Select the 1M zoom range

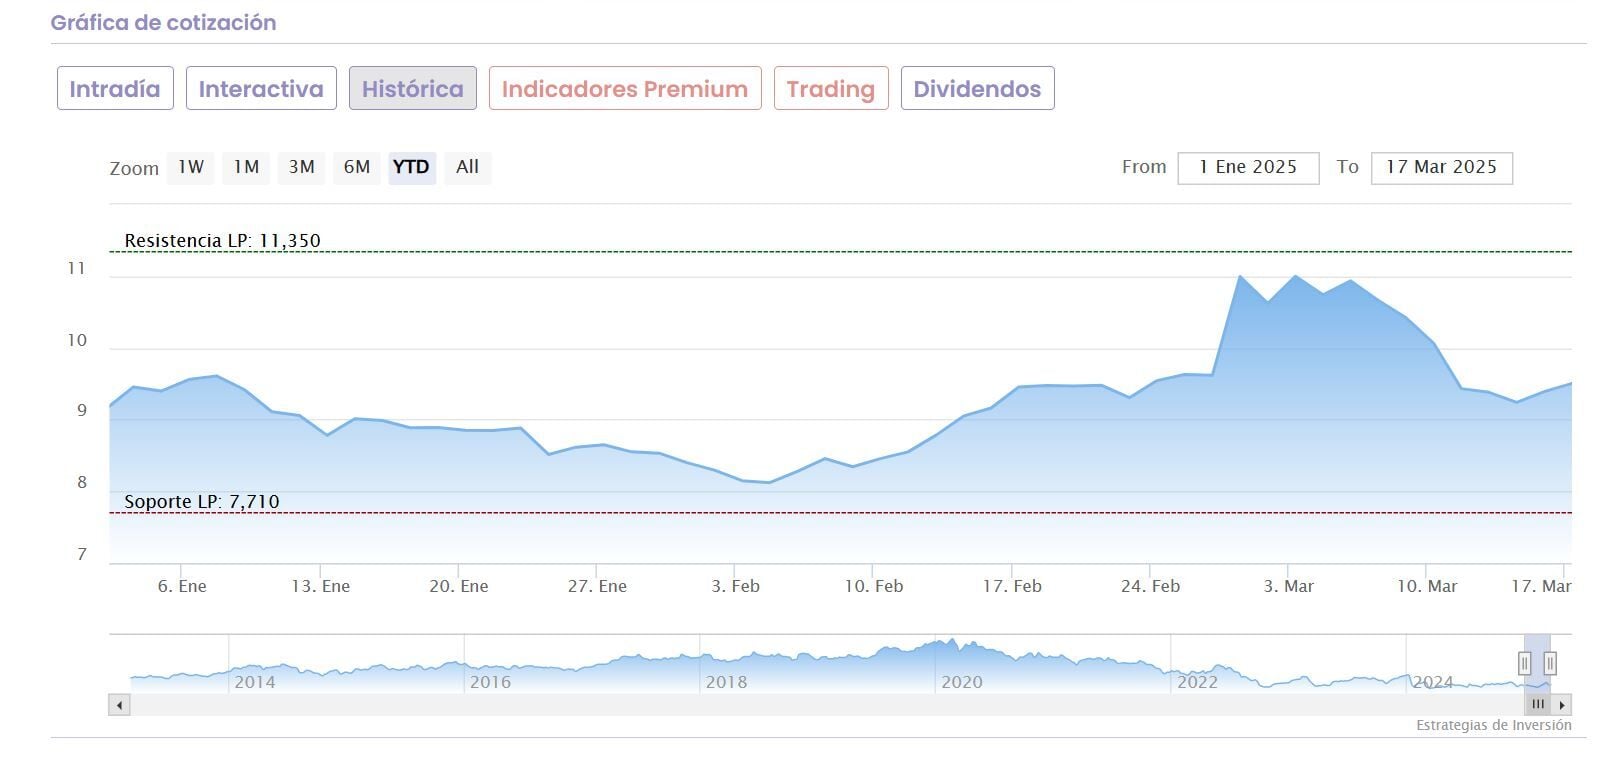pyautogui.click(x=246, y=167)
